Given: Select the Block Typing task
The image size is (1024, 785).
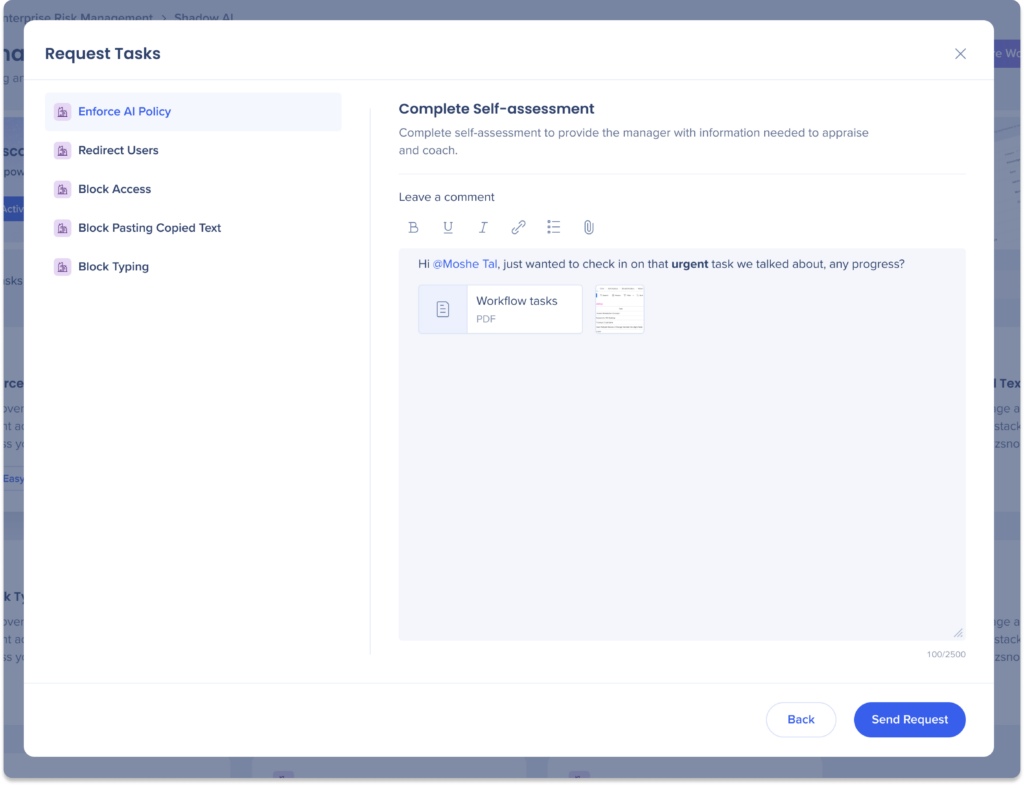Looking at the screenshot, I should click(111, 266).
